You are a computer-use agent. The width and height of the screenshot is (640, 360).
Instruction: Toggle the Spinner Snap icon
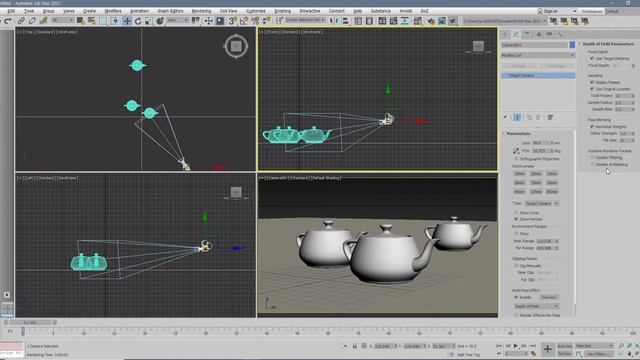point(267,21)
